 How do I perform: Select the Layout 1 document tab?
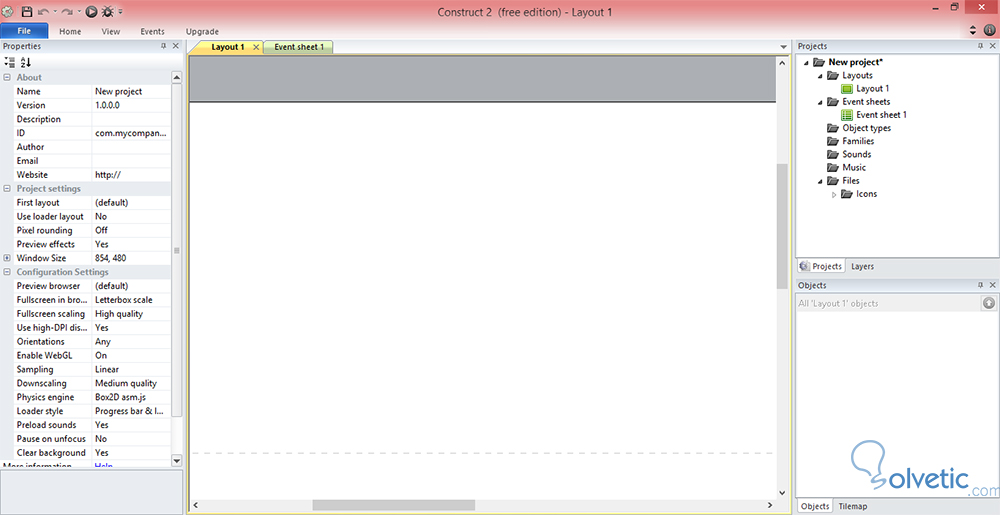(x=228, y=47)
